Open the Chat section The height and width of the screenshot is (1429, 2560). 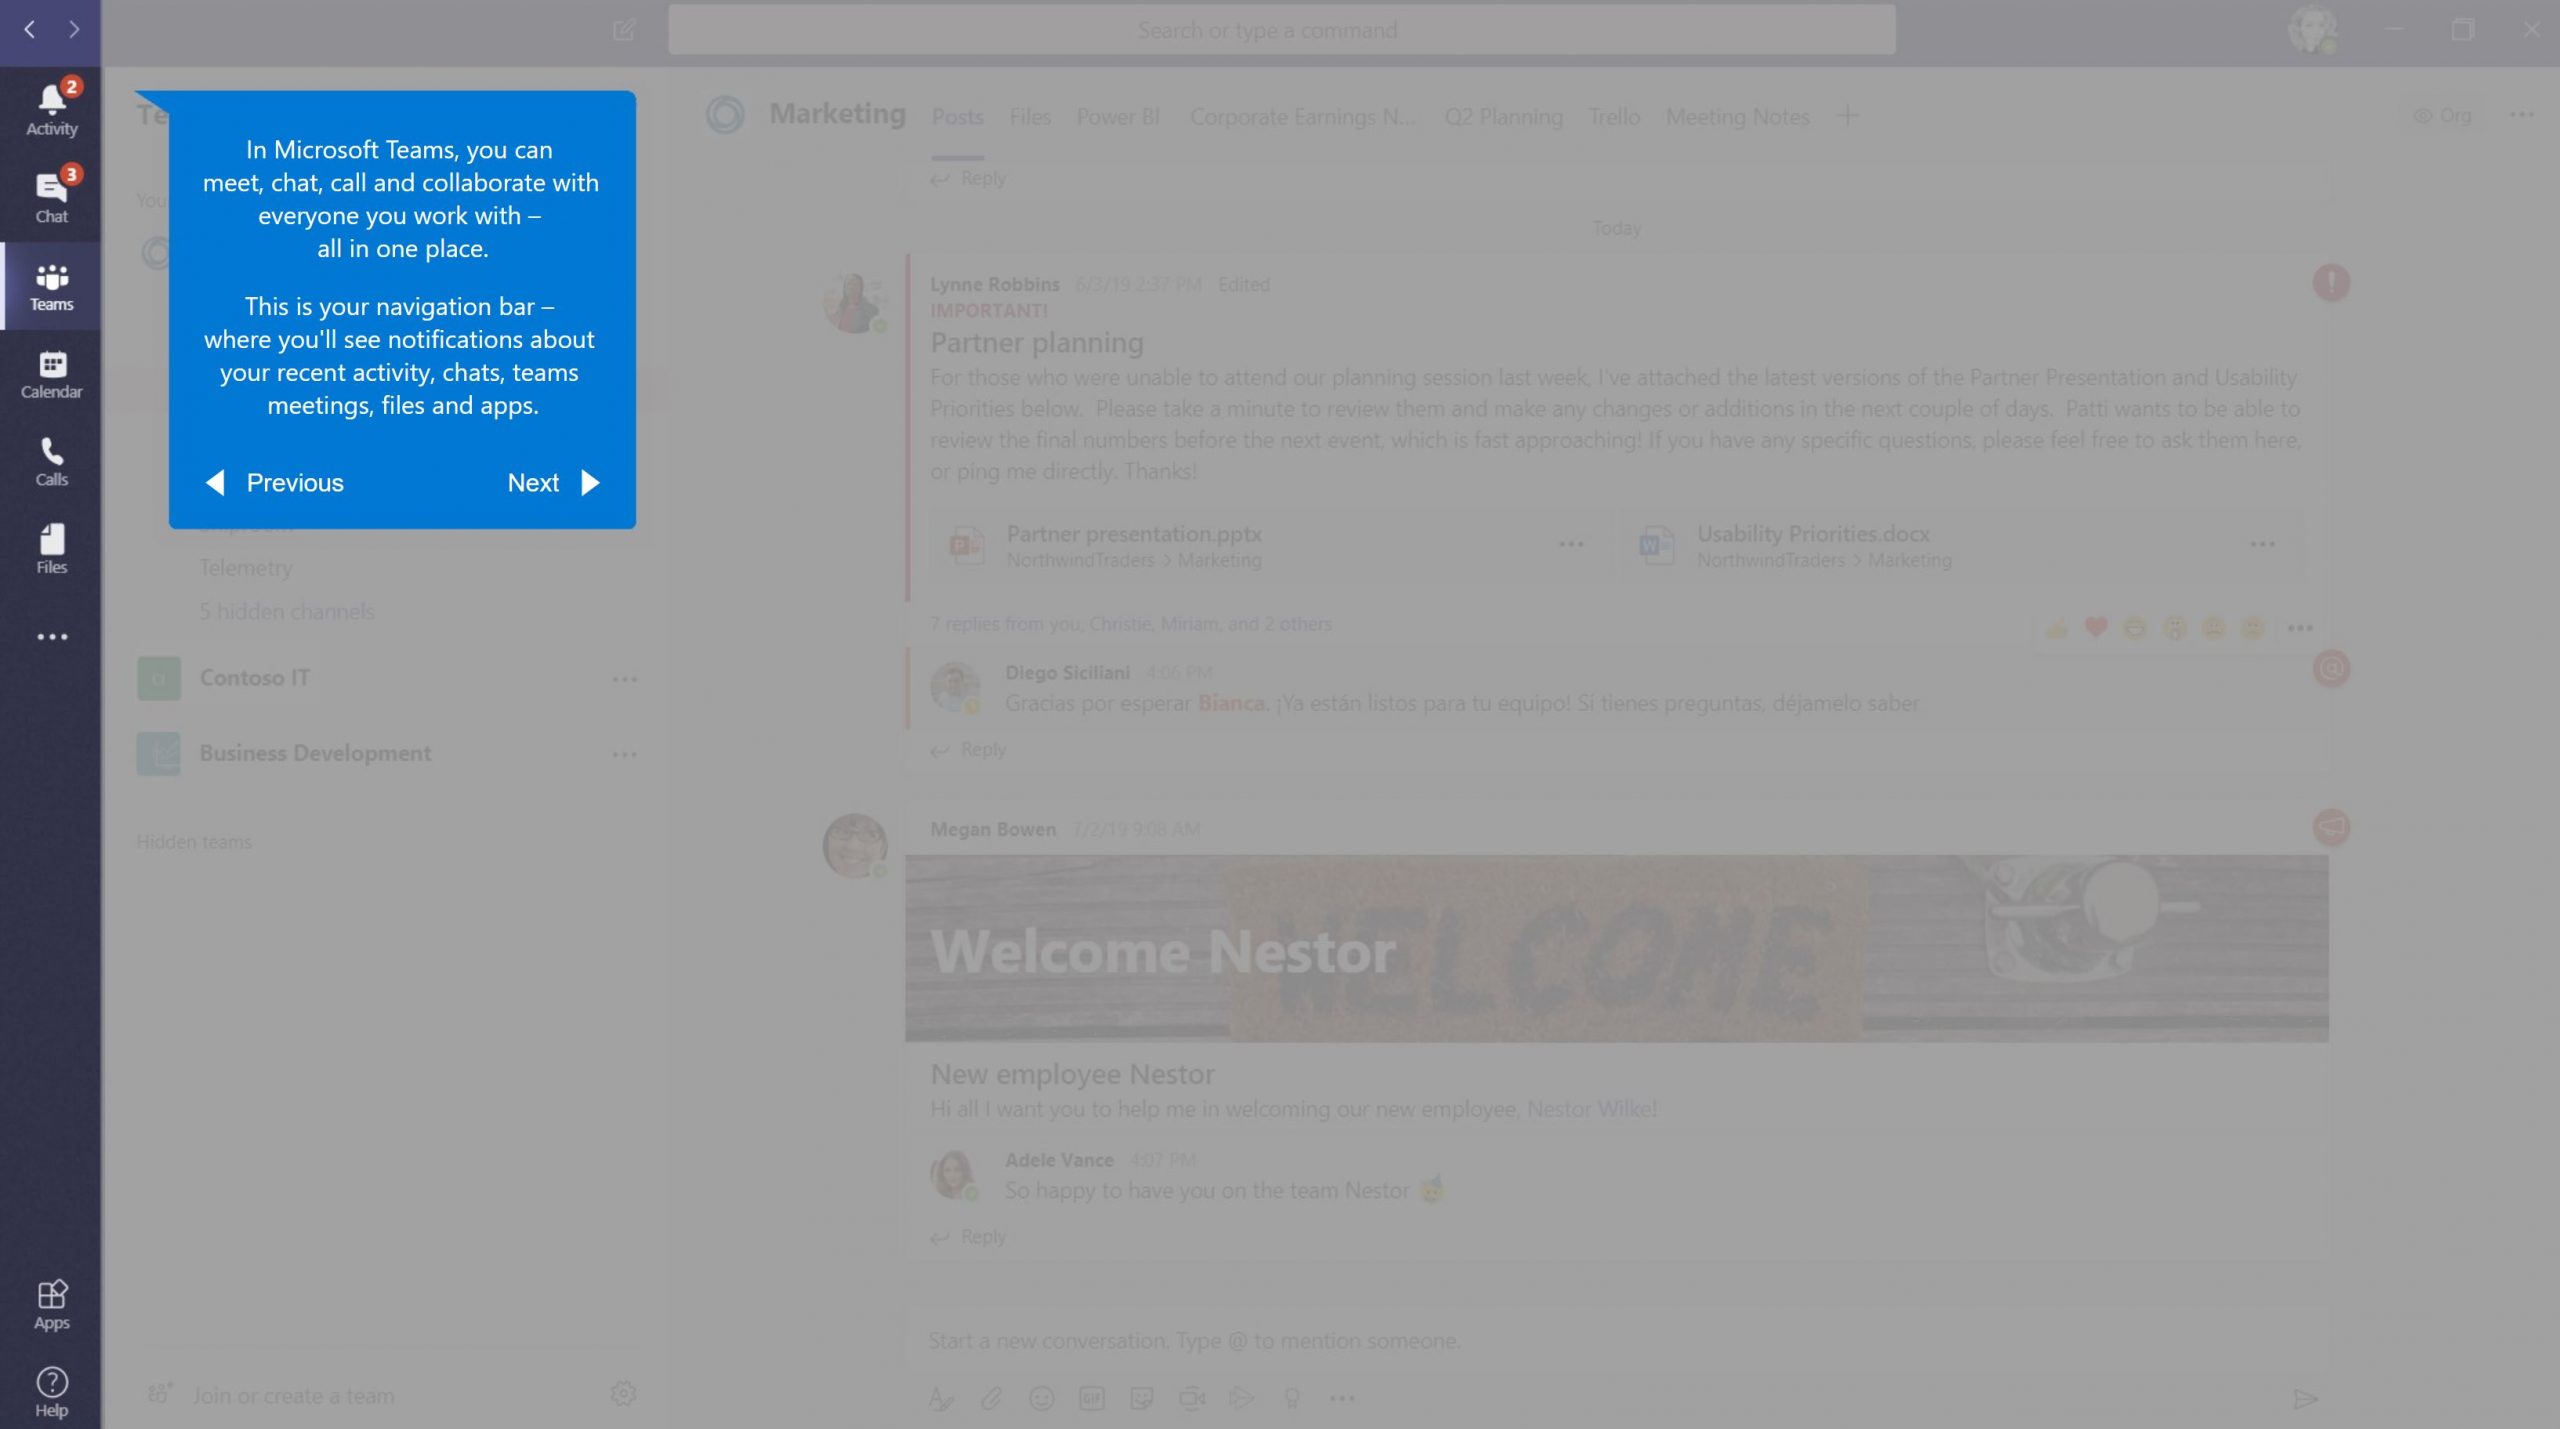point(51,193)
